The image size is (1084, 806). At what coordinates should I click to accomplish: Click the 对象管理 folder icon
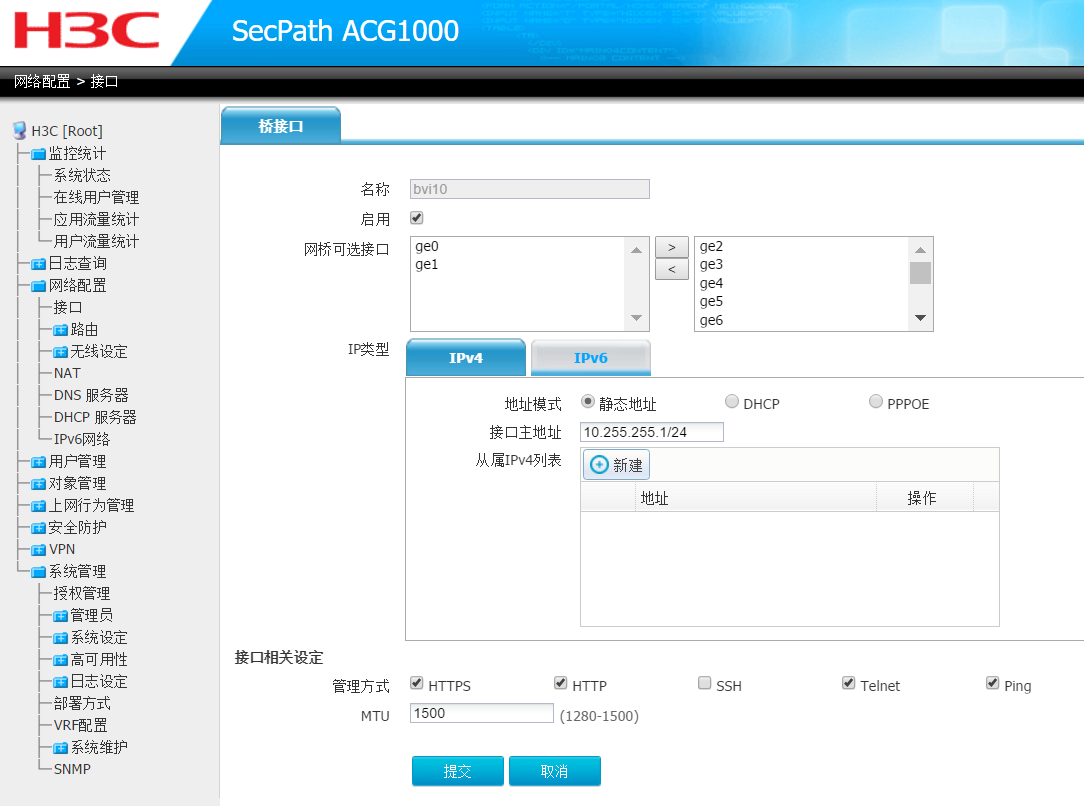(x=38, y=484)
